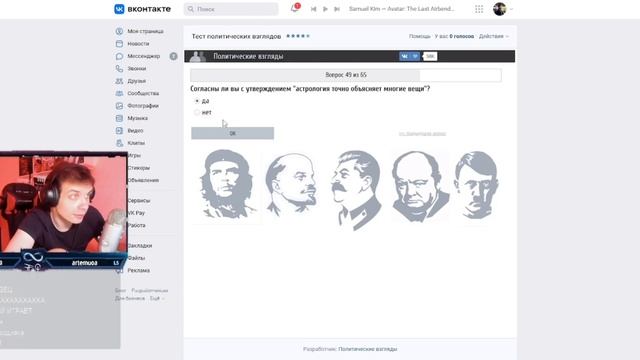
Task: Expand the Действия dropdown
Action: pyautogui.click(x=494, y=36)
